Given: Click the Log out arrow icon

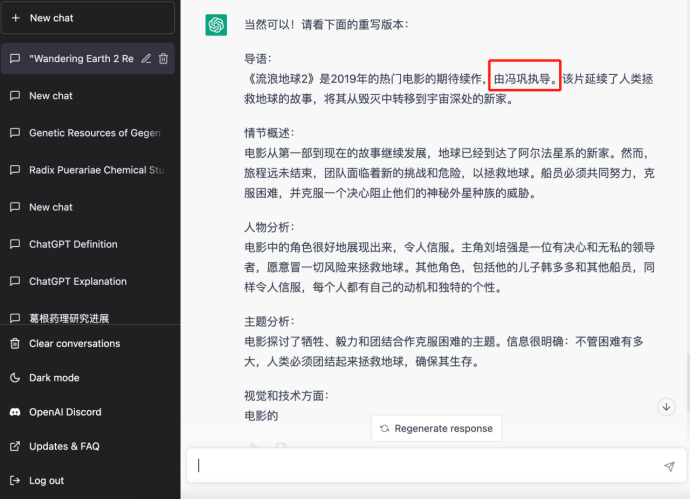Looking at the screenshot, I should coord(15,480).
